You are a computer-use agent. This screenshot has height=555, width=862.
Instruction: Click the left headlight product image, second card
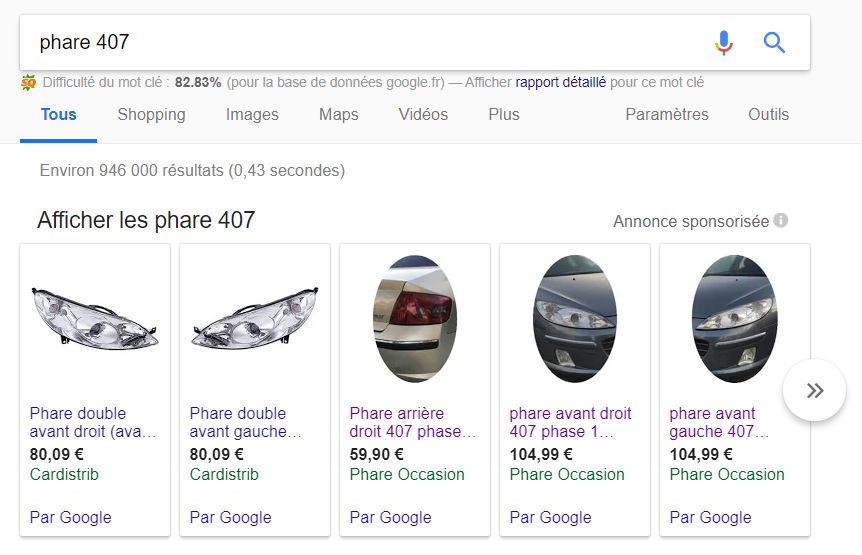click(x=255, y=319)
